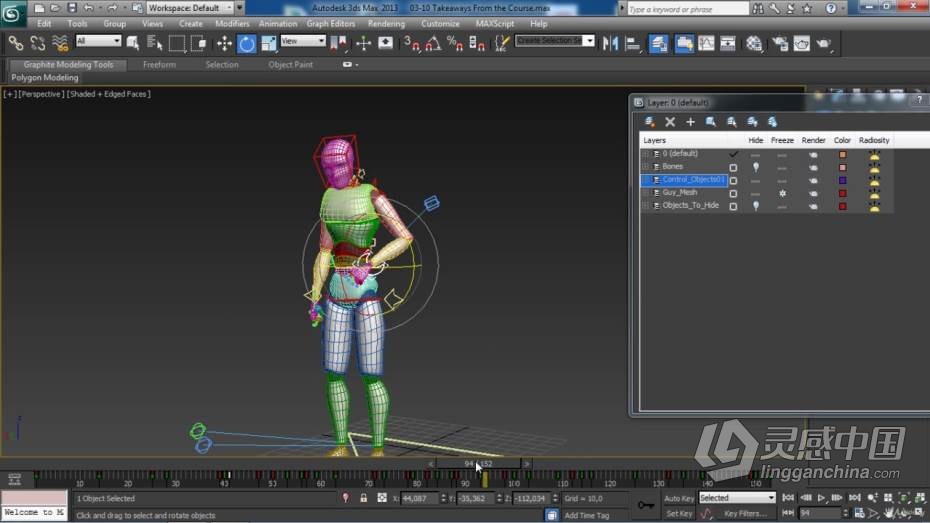
Task: Click the Hide/Unhide All Layers icon
Action: pyautogui.click(x=752, y=122)
